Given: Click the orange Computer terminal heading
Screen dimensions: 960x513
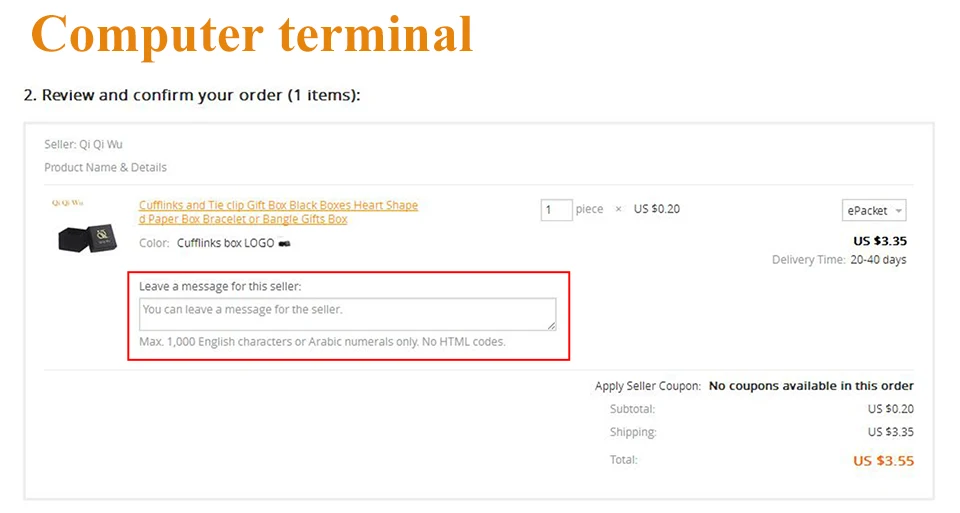Looking at the screenshot, I should (252, 35).
